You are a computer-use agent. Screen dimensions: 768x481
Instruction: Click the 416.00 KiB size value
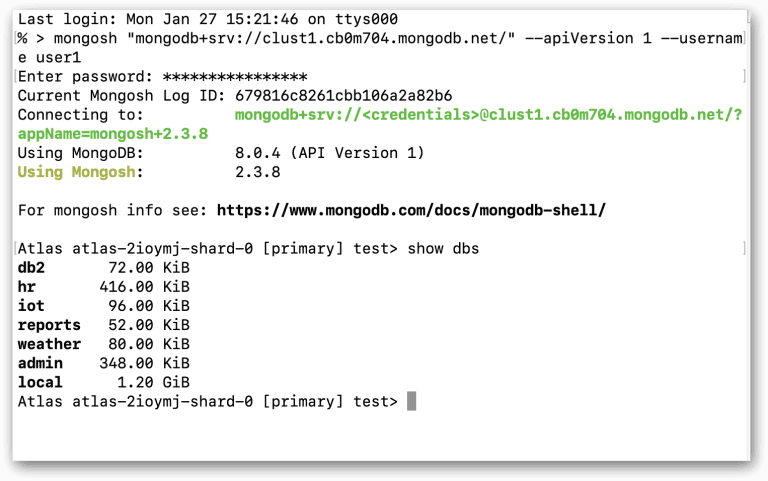pos(144,287)
